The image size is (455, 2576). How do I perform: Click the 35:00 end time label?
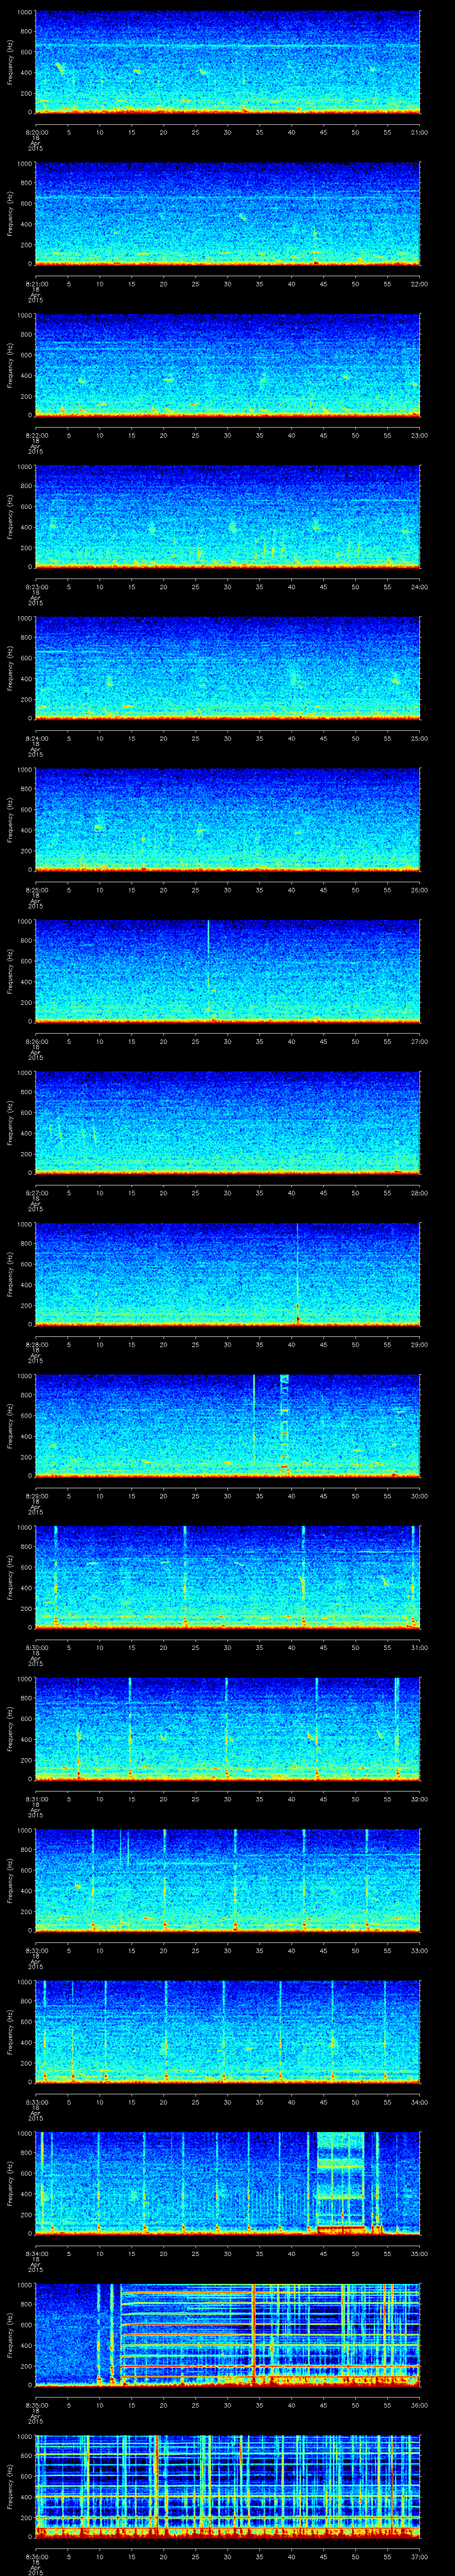click(420, 2253)
